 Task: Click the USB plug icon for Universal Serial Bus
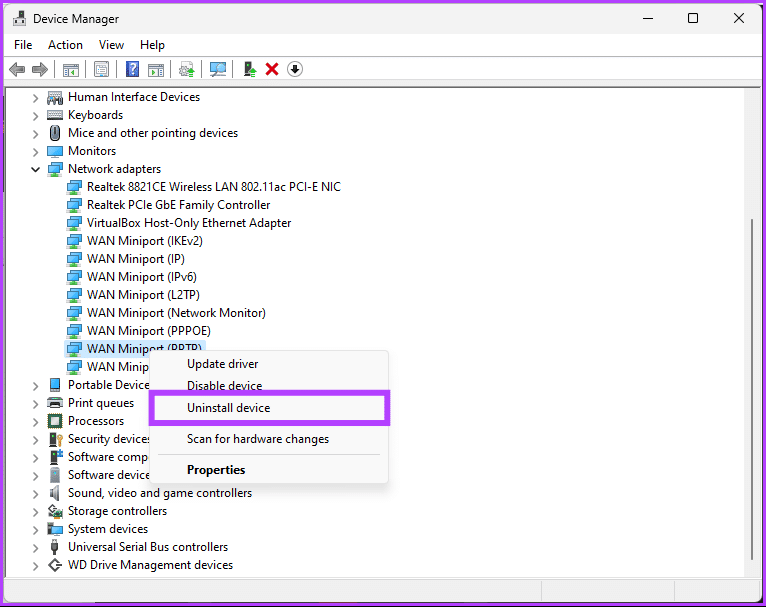click(55, 547)
